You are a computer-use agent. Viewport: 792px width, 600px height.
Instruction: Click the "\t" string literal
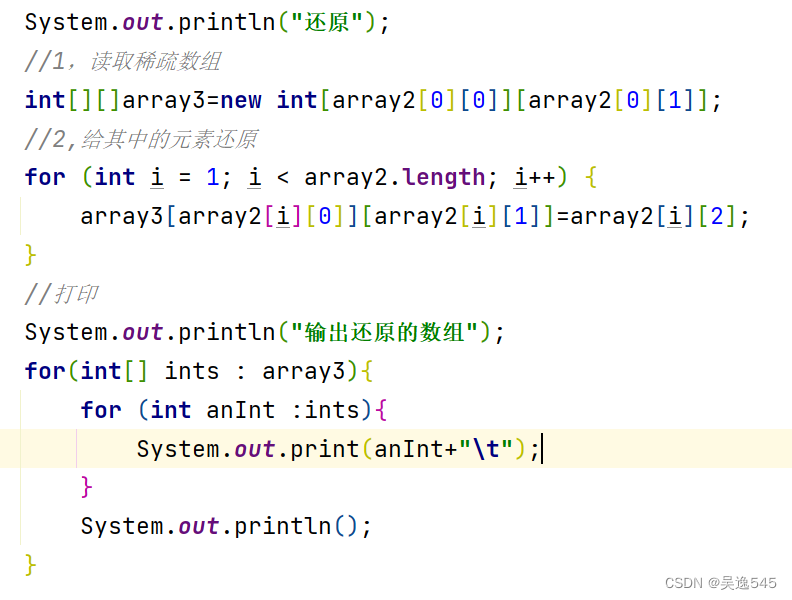point(486,449)
